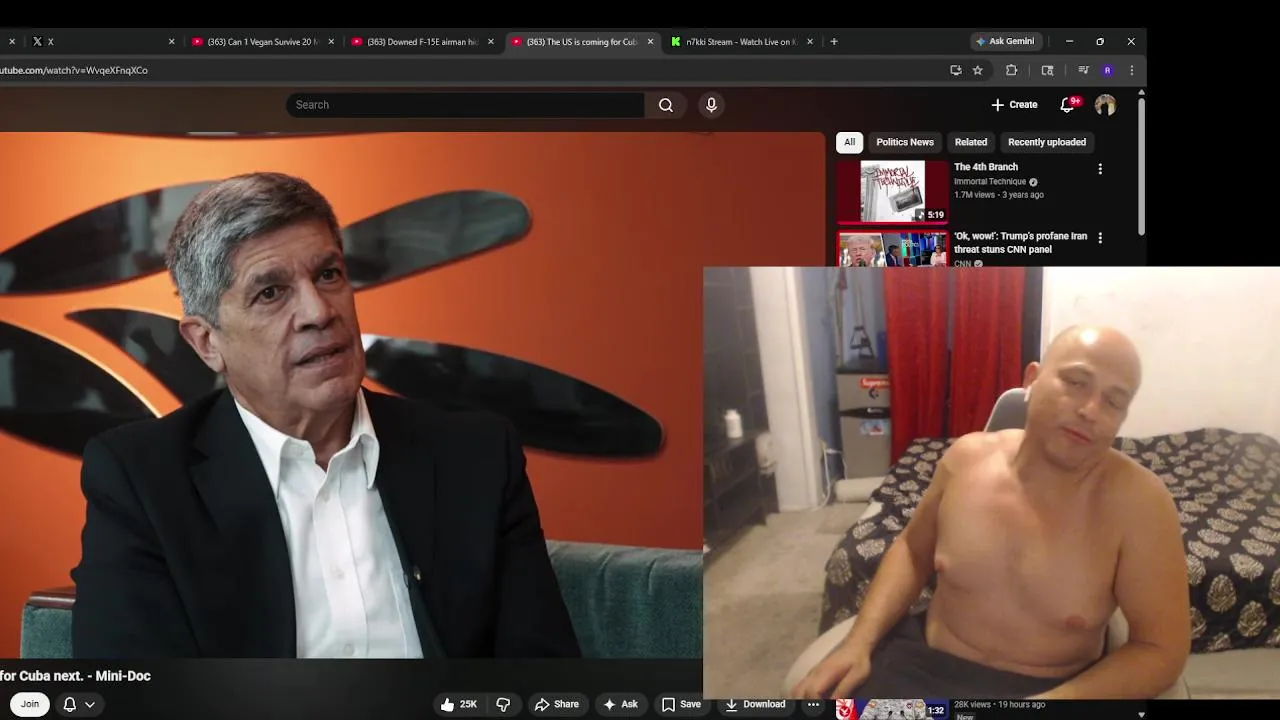Open the Chrome three-dot menu
Image resolution: width=1280 pixels, height=720 pixels.
[1131, 70]
